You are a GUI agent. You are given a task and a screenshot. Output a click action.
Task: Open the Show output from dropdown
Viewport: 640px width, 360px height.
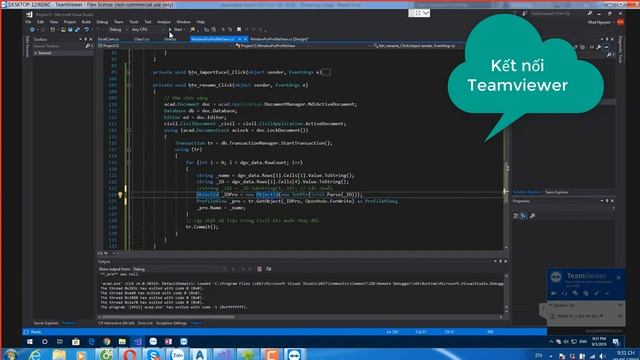pyautogui.click(x=180, y=269)
